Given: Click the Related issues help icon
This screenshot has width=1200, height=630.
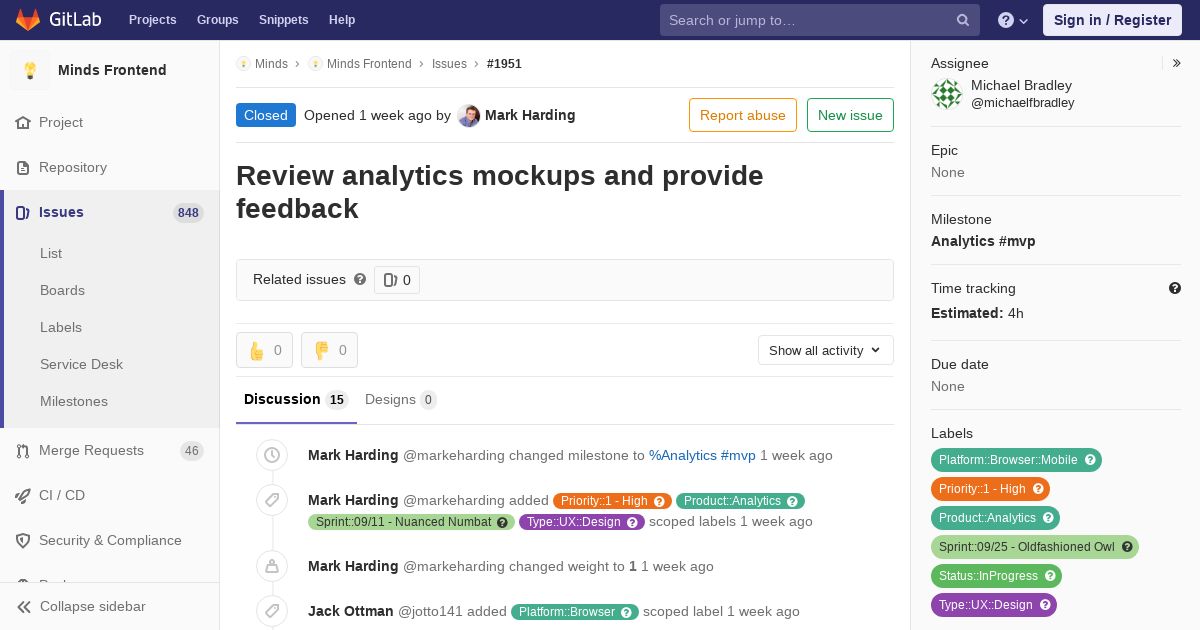Looking at the screenshot, I should (360, 279).
